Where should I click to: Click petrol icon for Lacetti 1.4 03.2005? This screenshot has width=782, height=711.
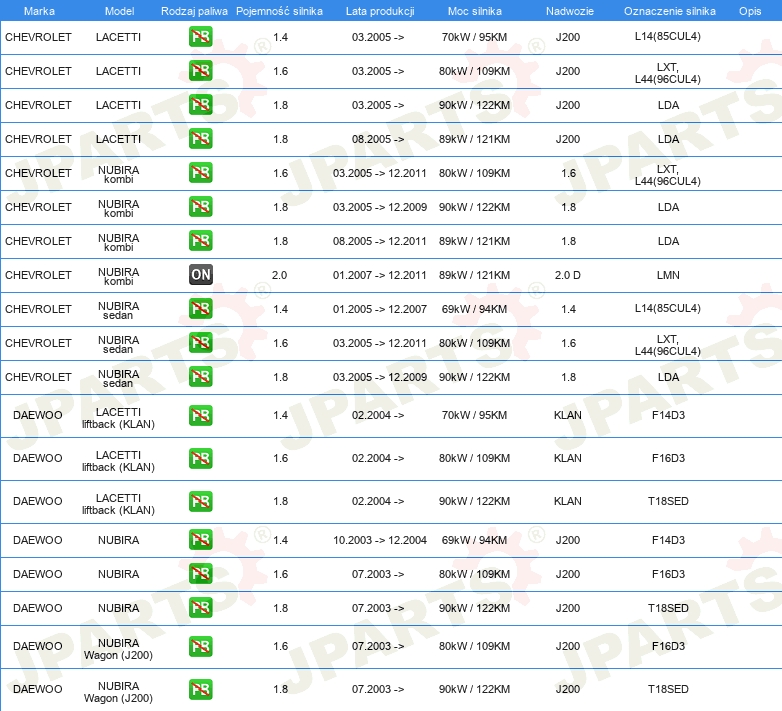pos(201,37)
